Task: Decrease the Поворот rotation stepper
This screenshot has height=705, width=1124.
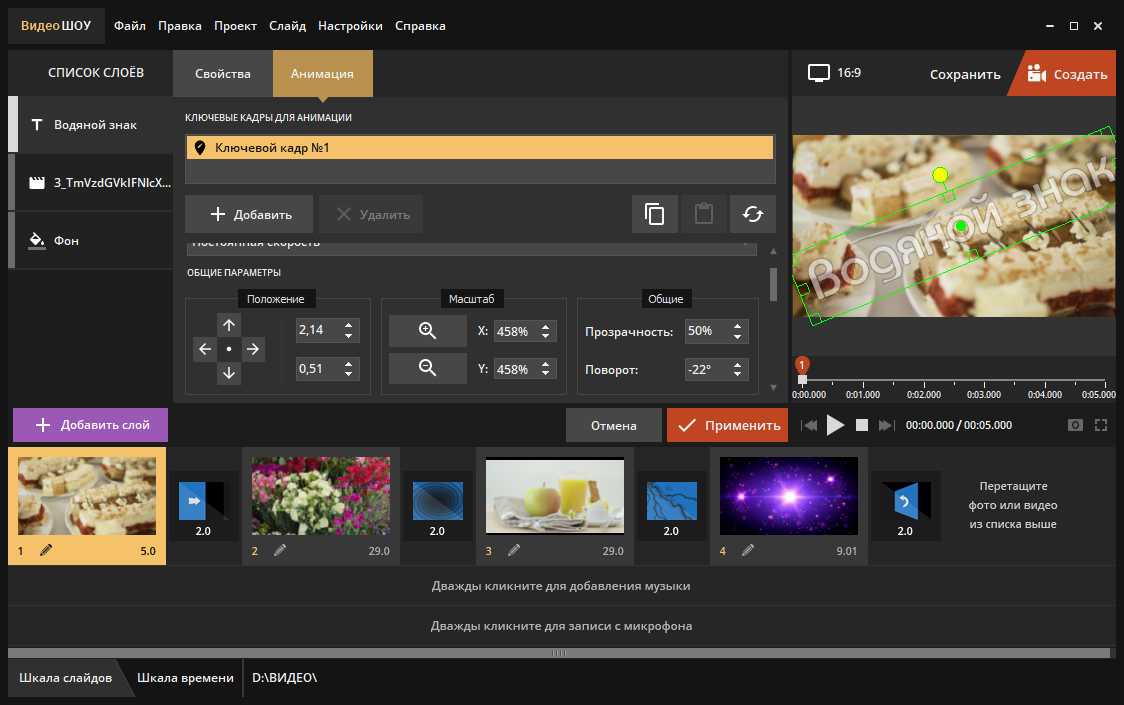Action: click(x=738, y=375)
